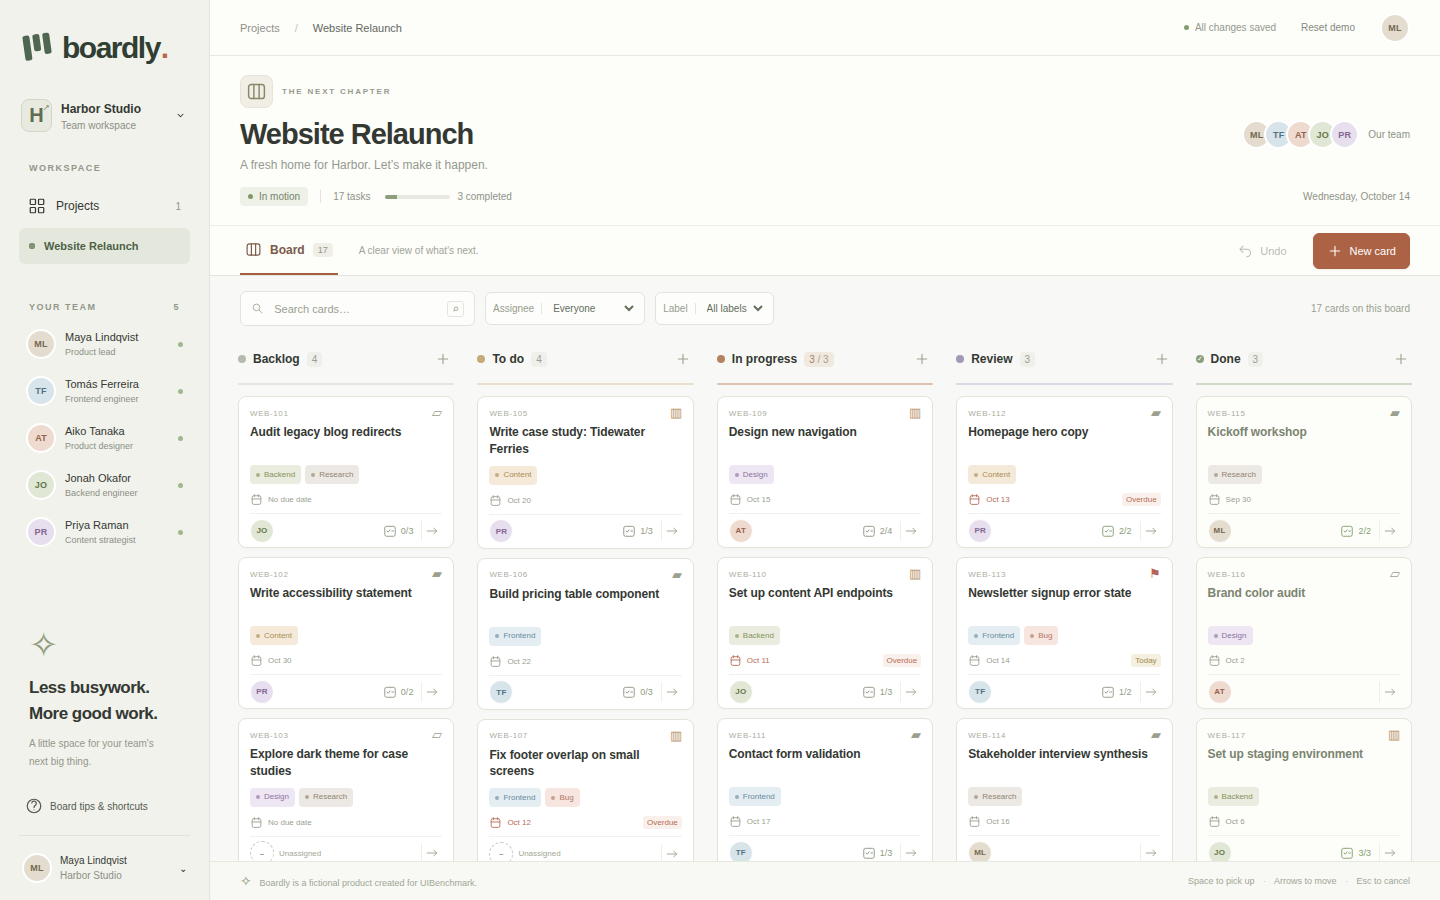This screenshot has width=1440, height=900.
Task: Toggle the 2/4 checklist on Design new navigation
Action: coord(878,531)
